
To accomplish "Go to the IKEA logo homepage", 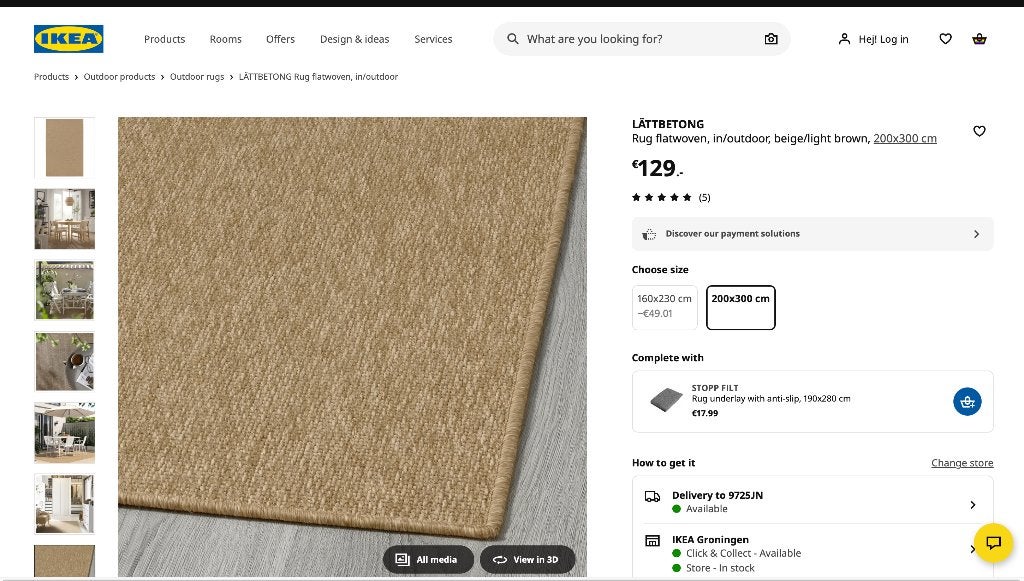I will tap(69, 39).
